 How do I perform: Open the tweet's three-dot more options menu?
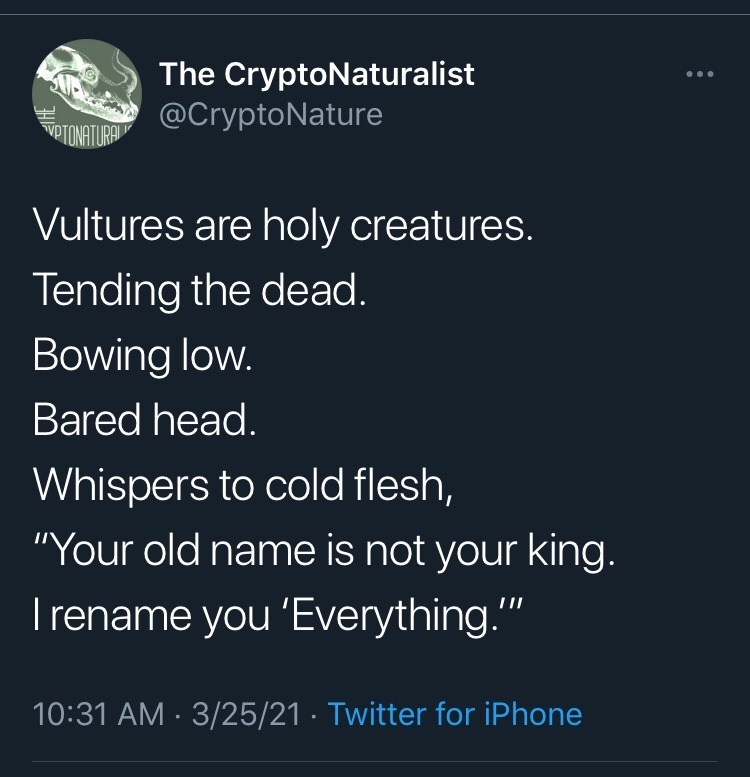(x=700, y=75)
